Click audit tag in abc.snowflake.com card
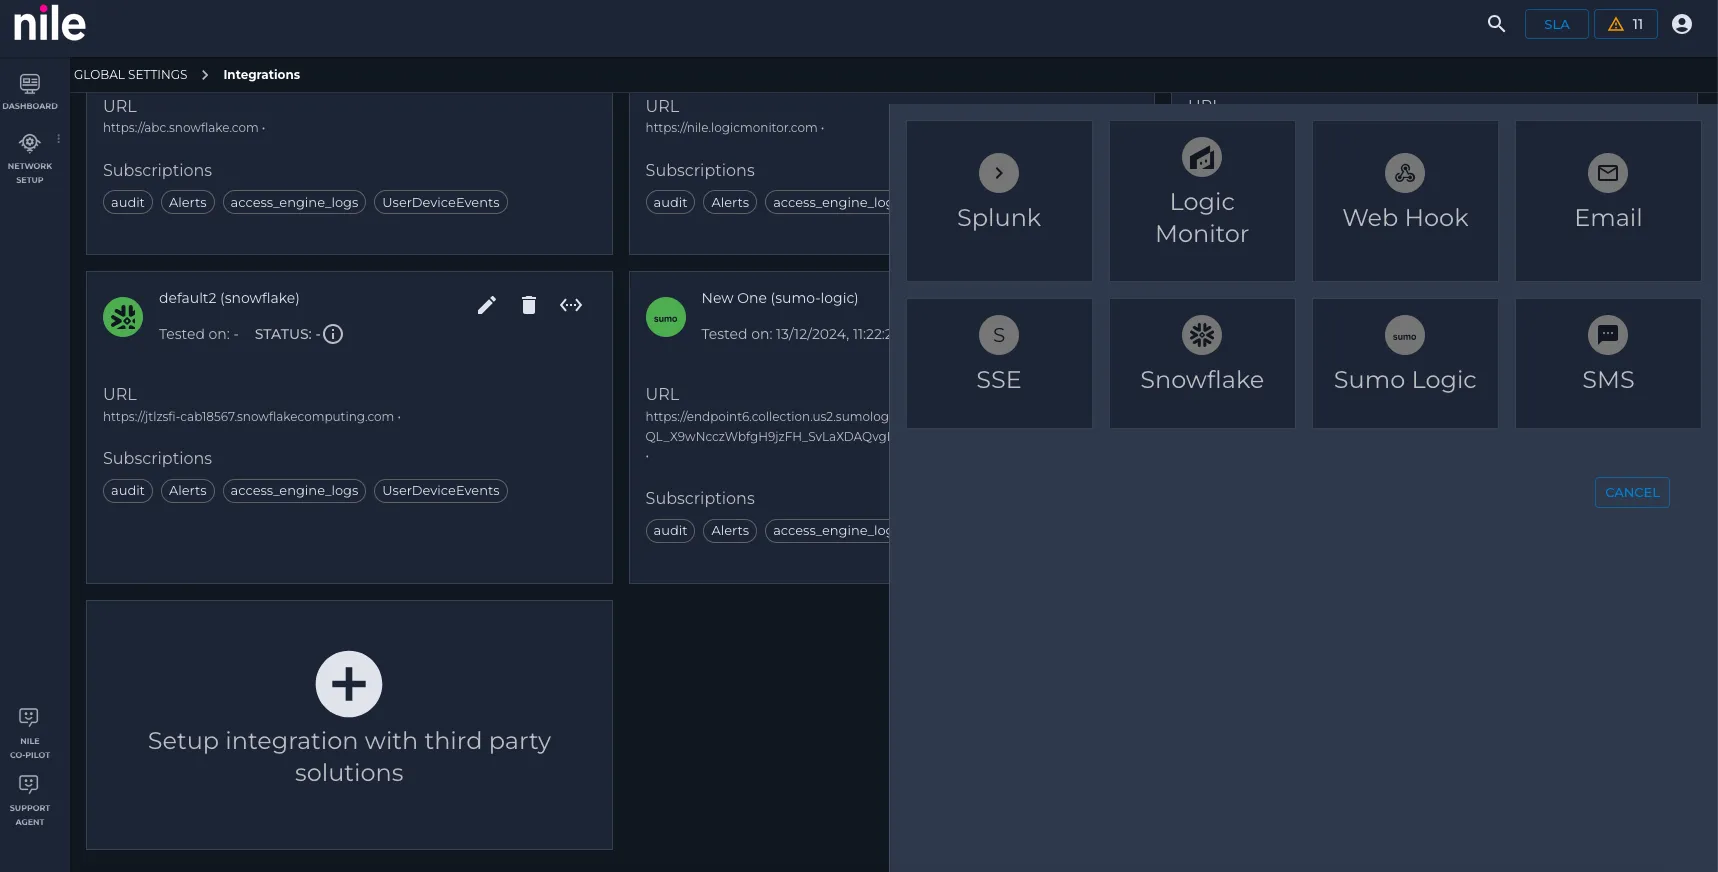 [x=128, y=203]
